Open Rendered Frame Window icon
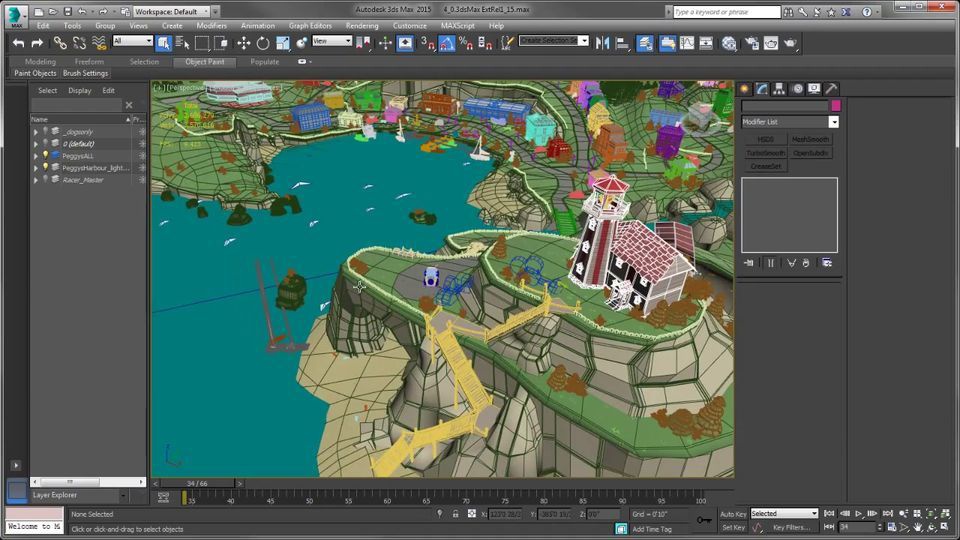The width and height of the screenshot is (960, 540). (x=771, y=43)
